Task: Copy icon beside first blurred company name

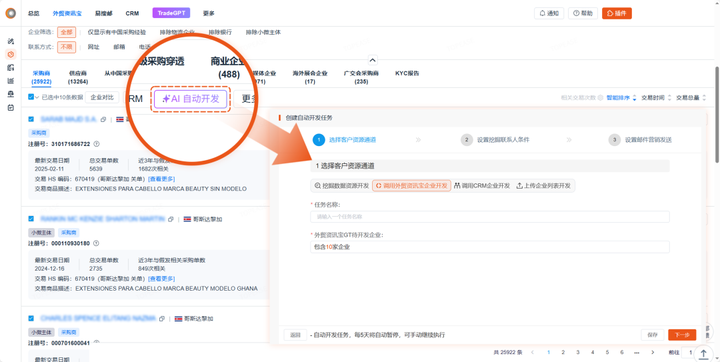Action: (x=103, y=119)
